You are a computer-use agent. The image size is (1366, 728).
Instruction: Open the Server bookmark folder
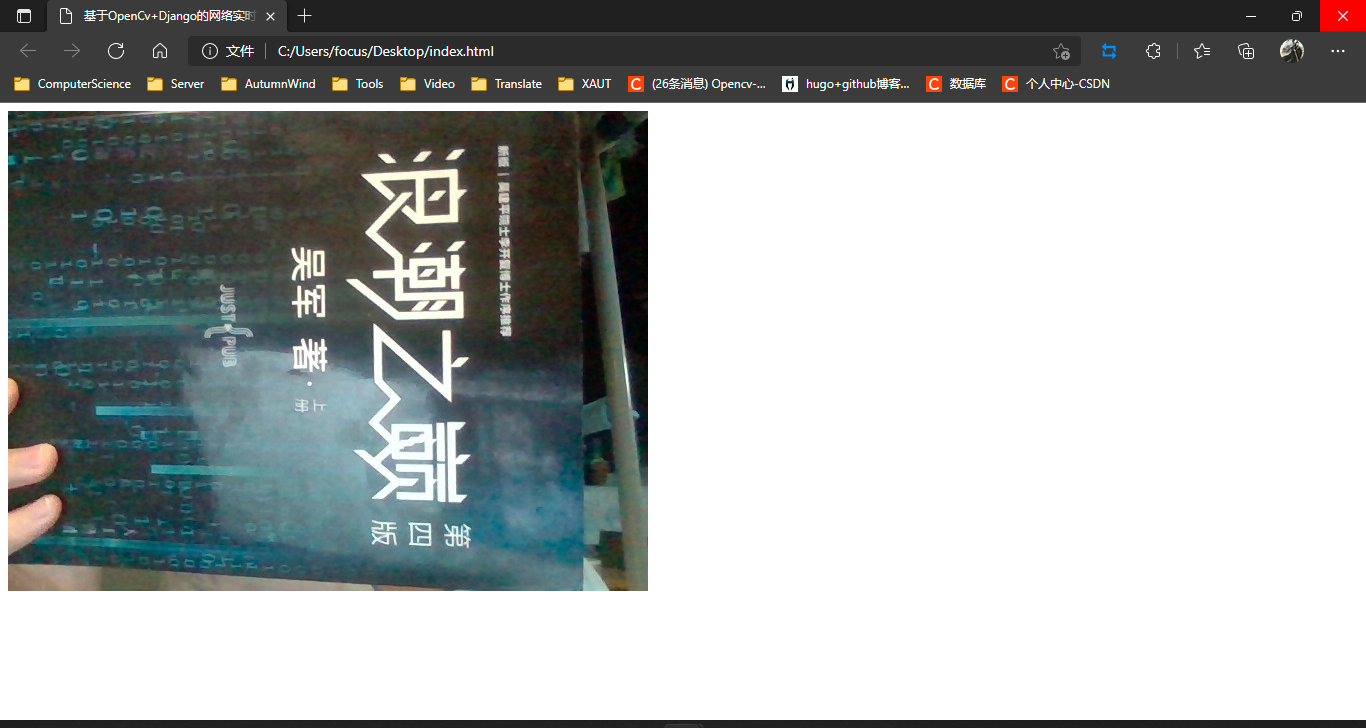click(x=176, y=84)
